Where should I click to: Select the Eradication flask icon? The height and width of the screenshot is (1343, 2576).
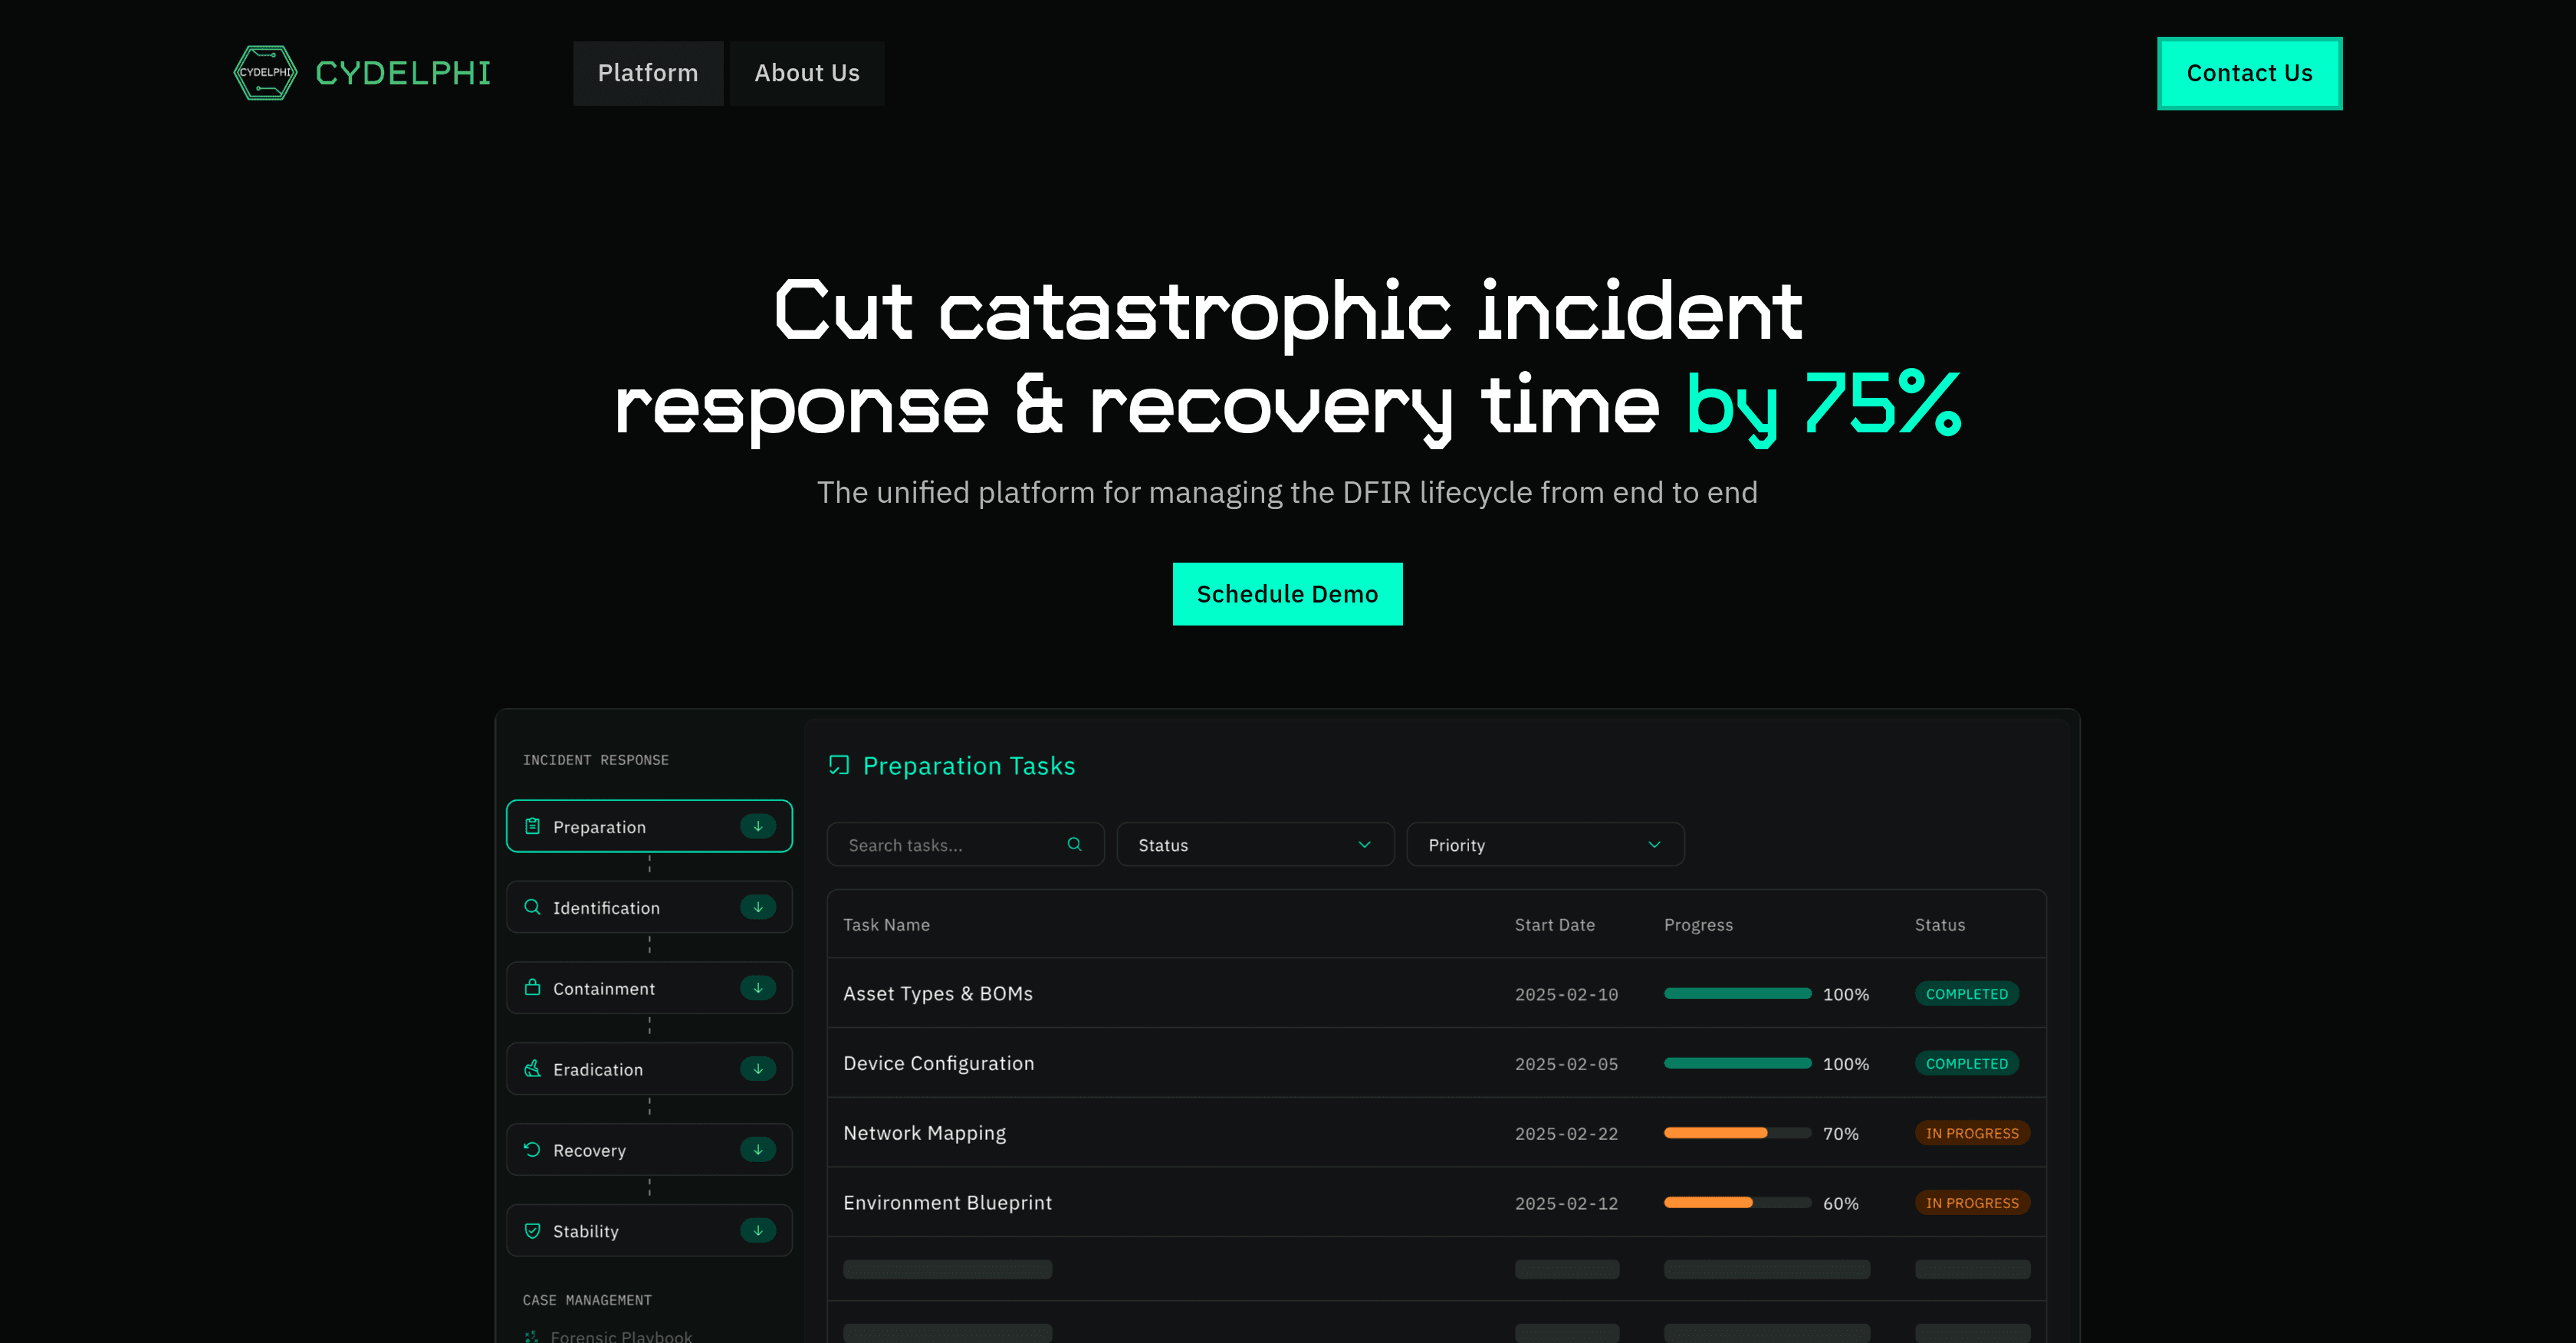[532, 1069]
